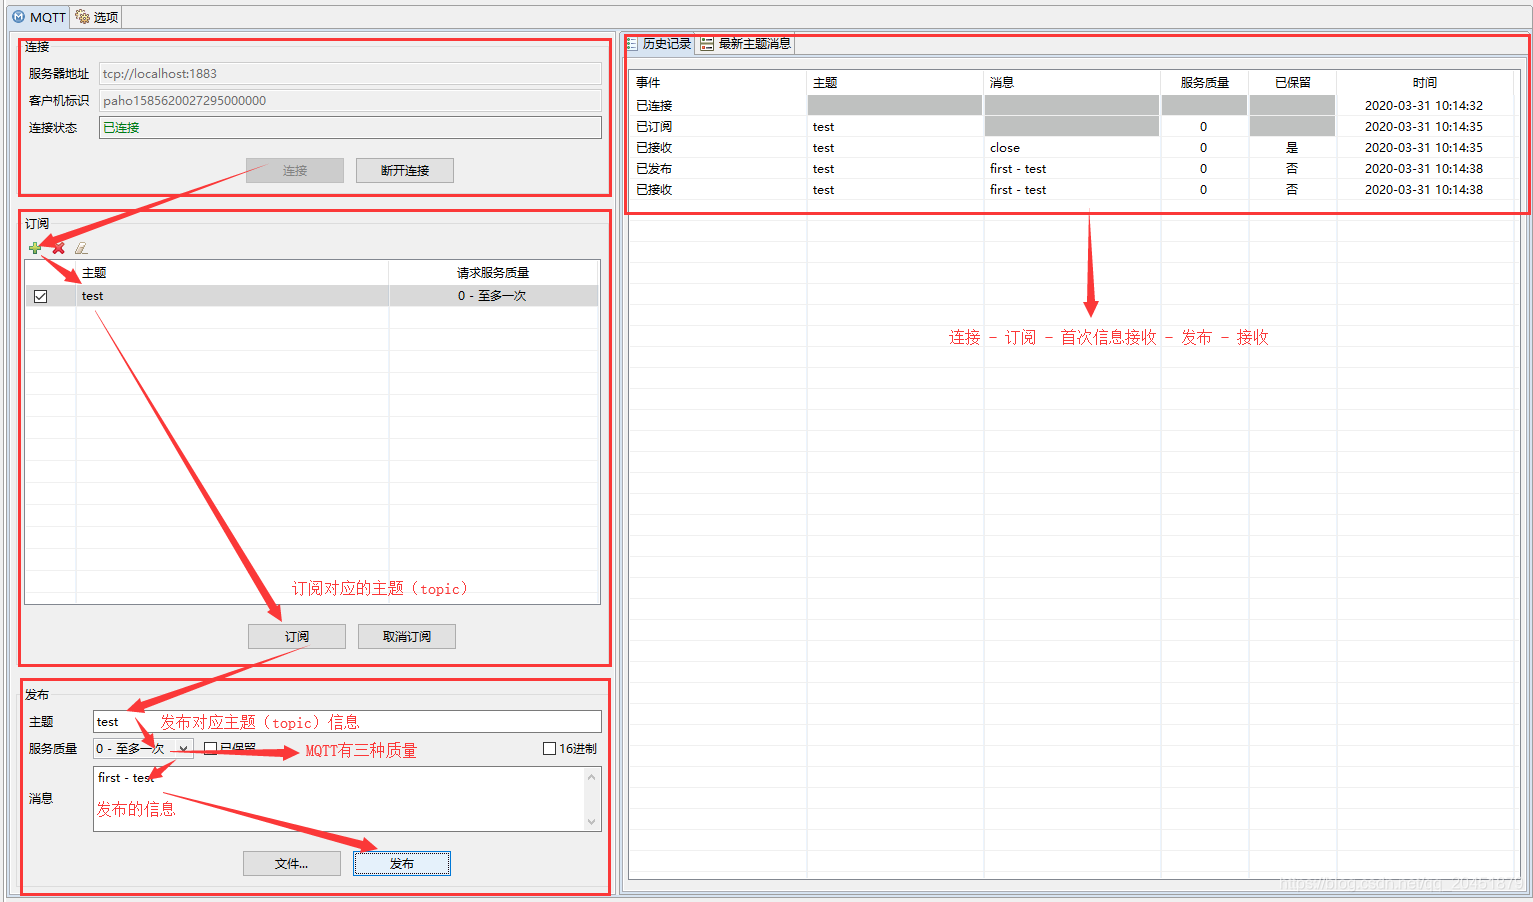The width and height of the screenshot is (1533, 902).
Task: Select the 已订阅 event row
Action: [1072, 126]
